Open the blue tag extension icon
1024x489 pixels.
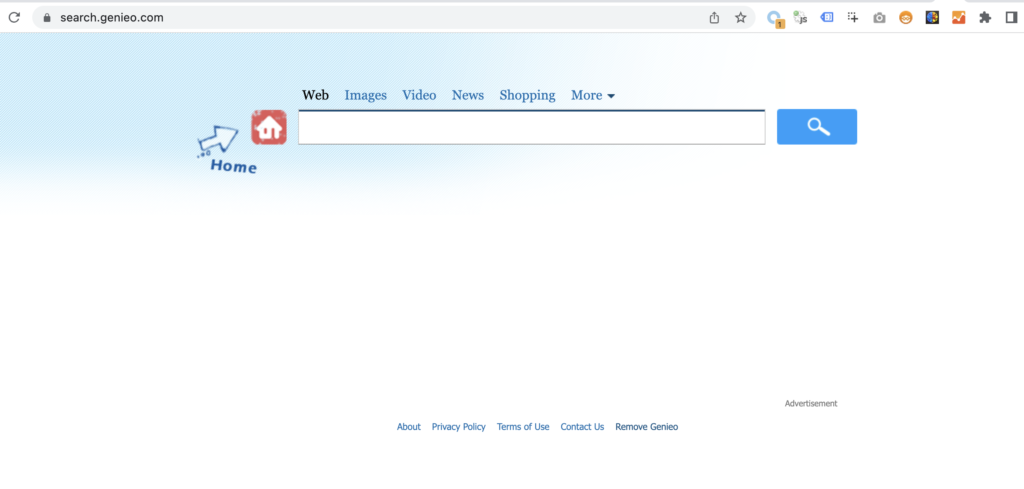point(827,17)
